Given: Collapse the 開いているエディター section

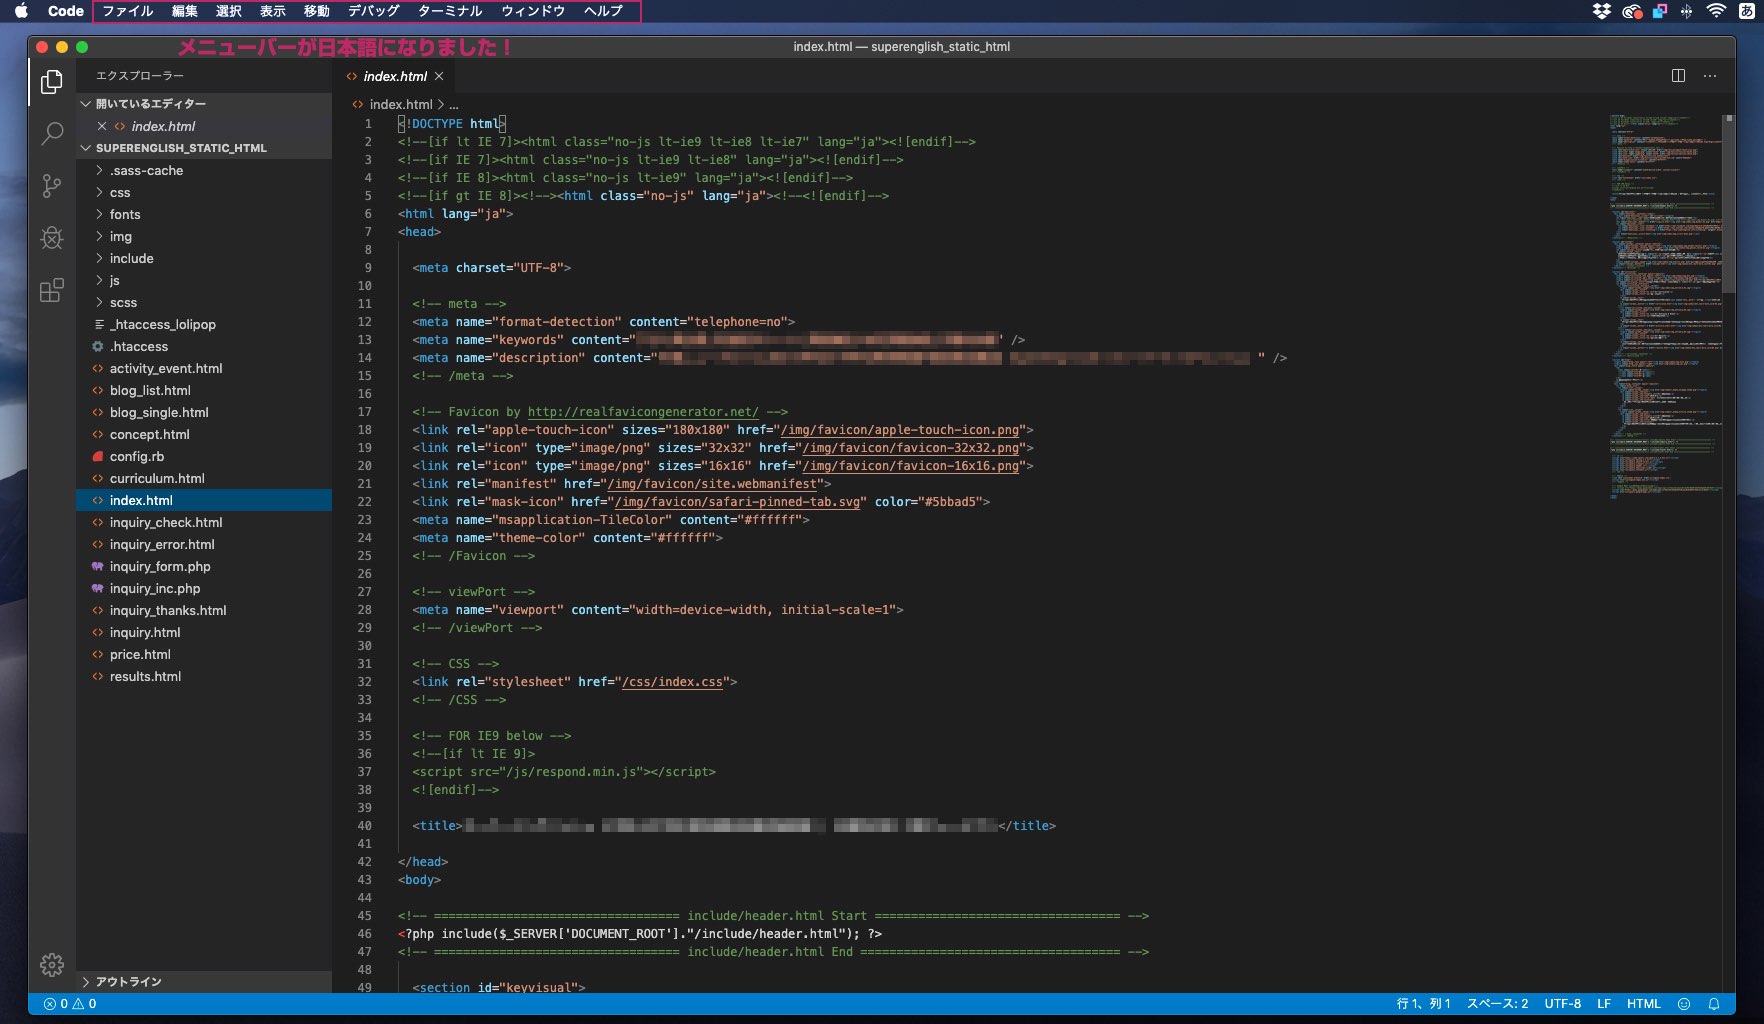Looking at the screenshot, I should pyautogui.click(x=150, y=104).
